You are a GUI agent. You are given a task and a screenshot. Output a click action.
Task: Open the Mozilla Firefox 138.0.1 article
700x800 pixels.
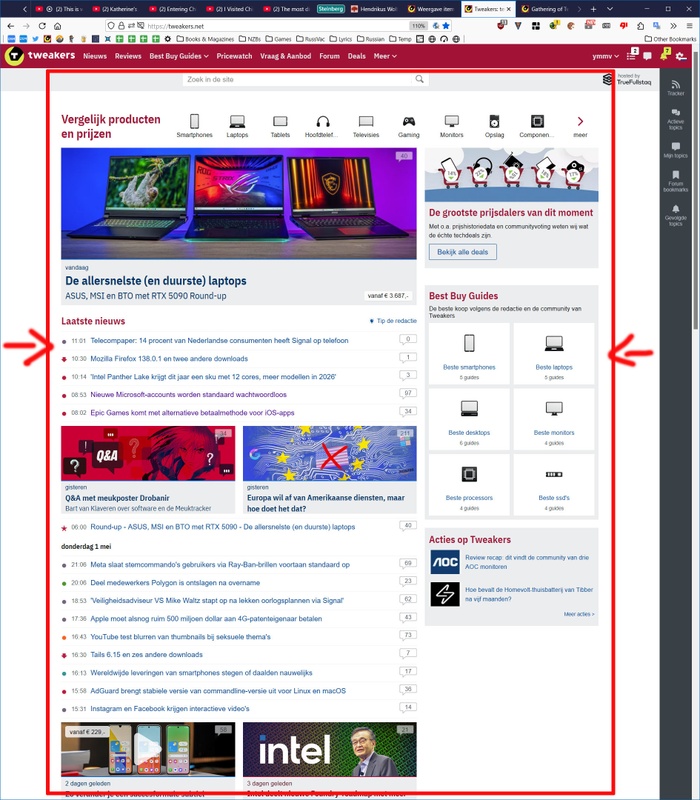(169, 359)
